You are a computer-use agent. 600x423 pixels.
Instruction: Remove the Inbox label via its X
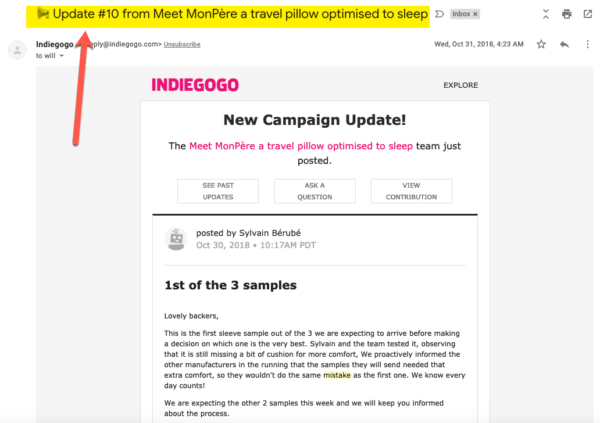coord(476,14)
